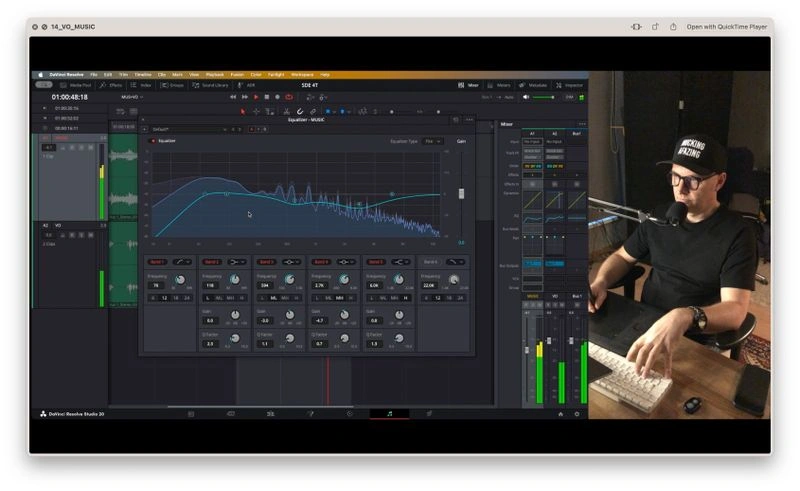This screenshot has height=491, width=800.
Task: Toggle Band 2 on or off
Action: (212, 262)
